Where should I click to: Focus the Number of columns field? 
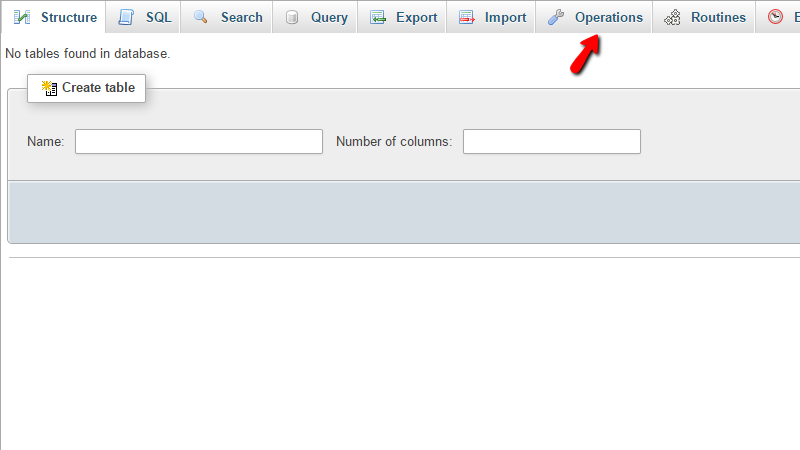[x=552, y=141]
